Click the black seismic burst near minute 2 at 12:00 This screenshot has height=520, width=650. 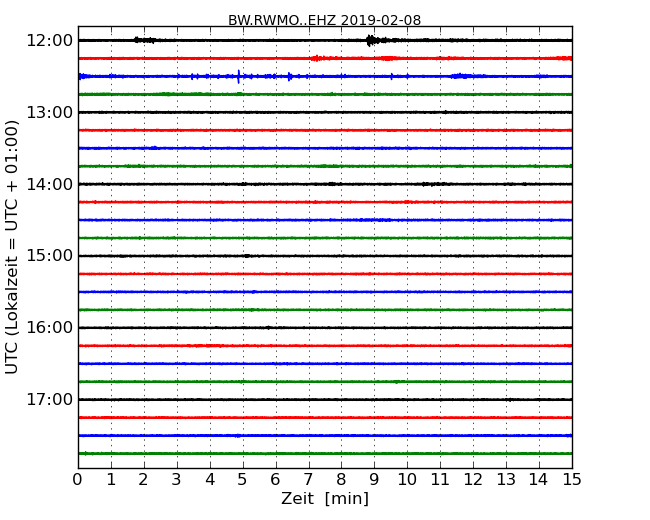tap(145, 40)
